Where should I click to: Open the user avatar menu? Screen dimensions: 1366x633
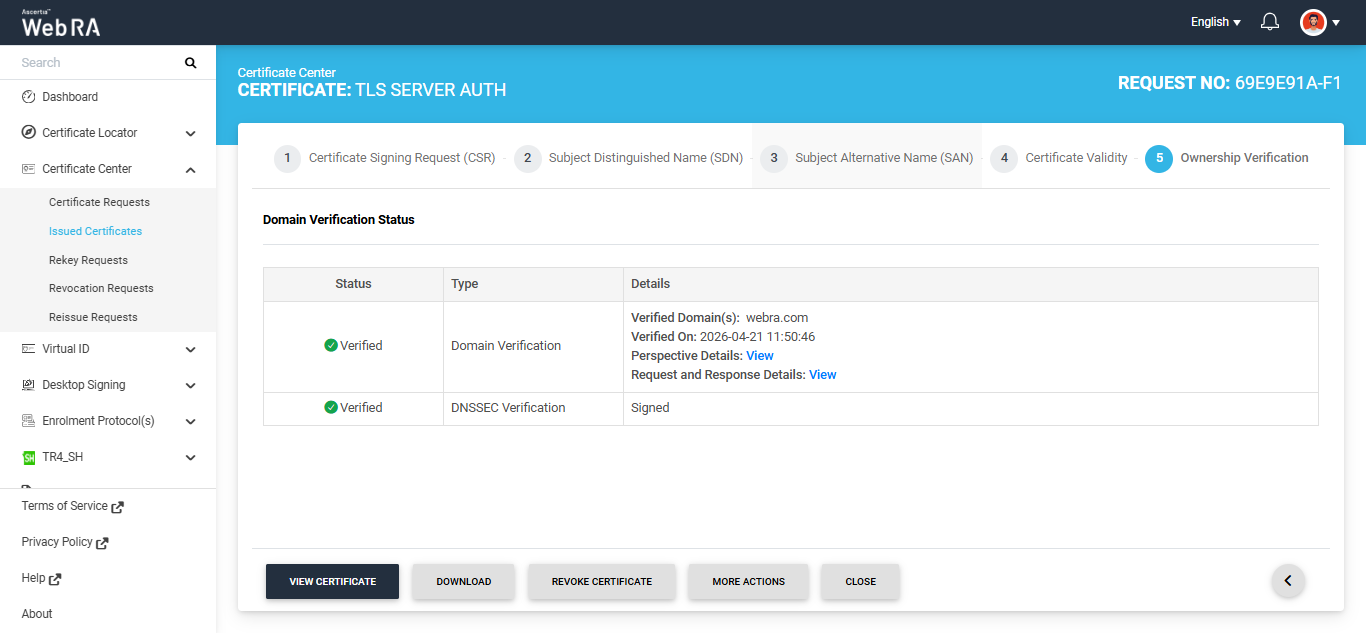click(x=1313, y=22)
